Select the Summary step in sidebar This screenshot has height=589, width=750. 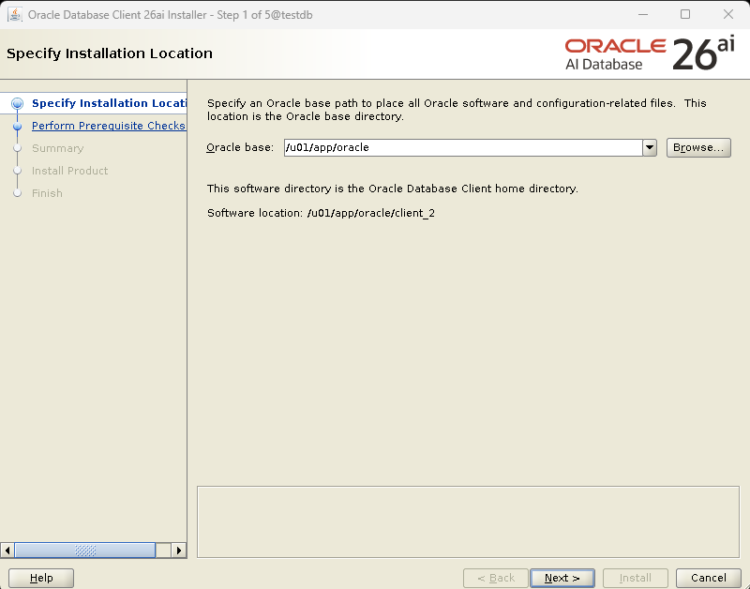click(x=57, y=148)
